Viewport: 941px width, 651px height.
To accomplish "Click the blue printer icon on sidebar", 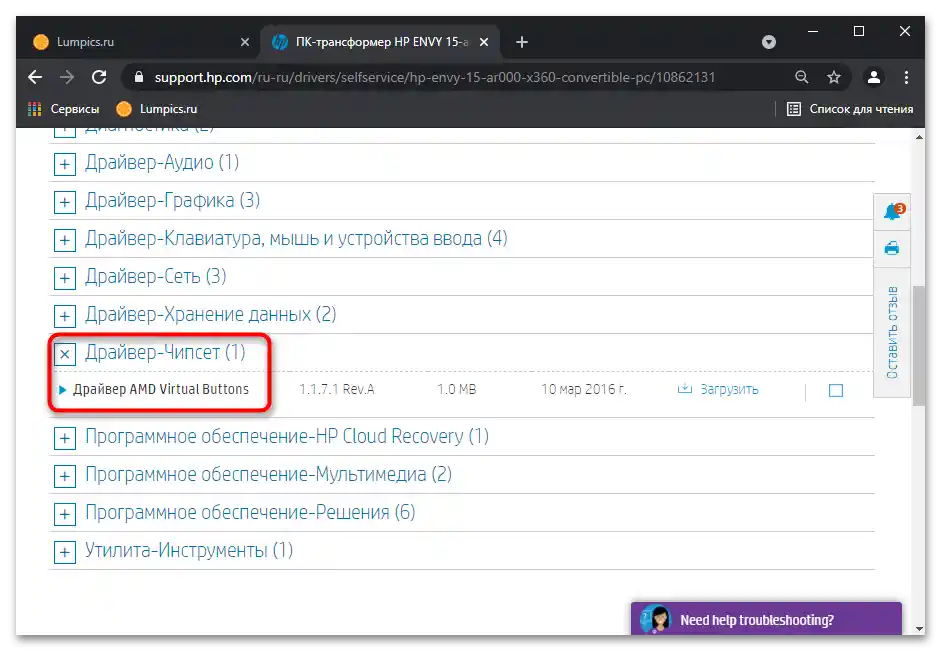I will (x=892, y=248).
